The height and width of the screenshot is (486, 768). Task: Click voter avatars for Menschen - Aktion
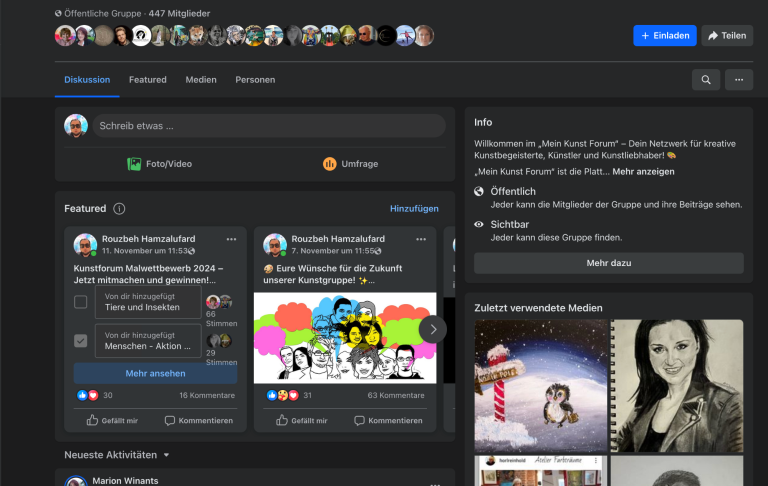point(219,340)
